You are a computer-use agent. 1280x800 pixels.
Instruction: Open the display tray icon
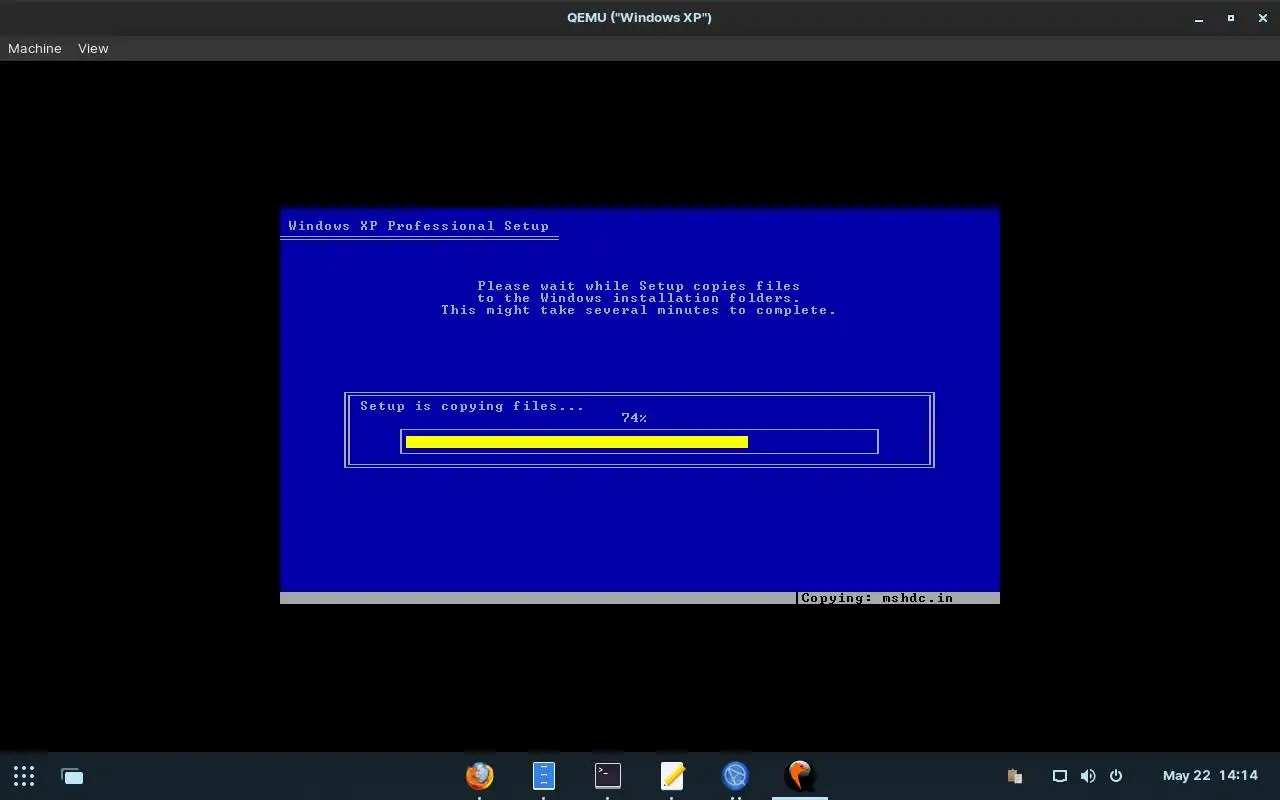pyautogui.click(x=1060, y=776)
